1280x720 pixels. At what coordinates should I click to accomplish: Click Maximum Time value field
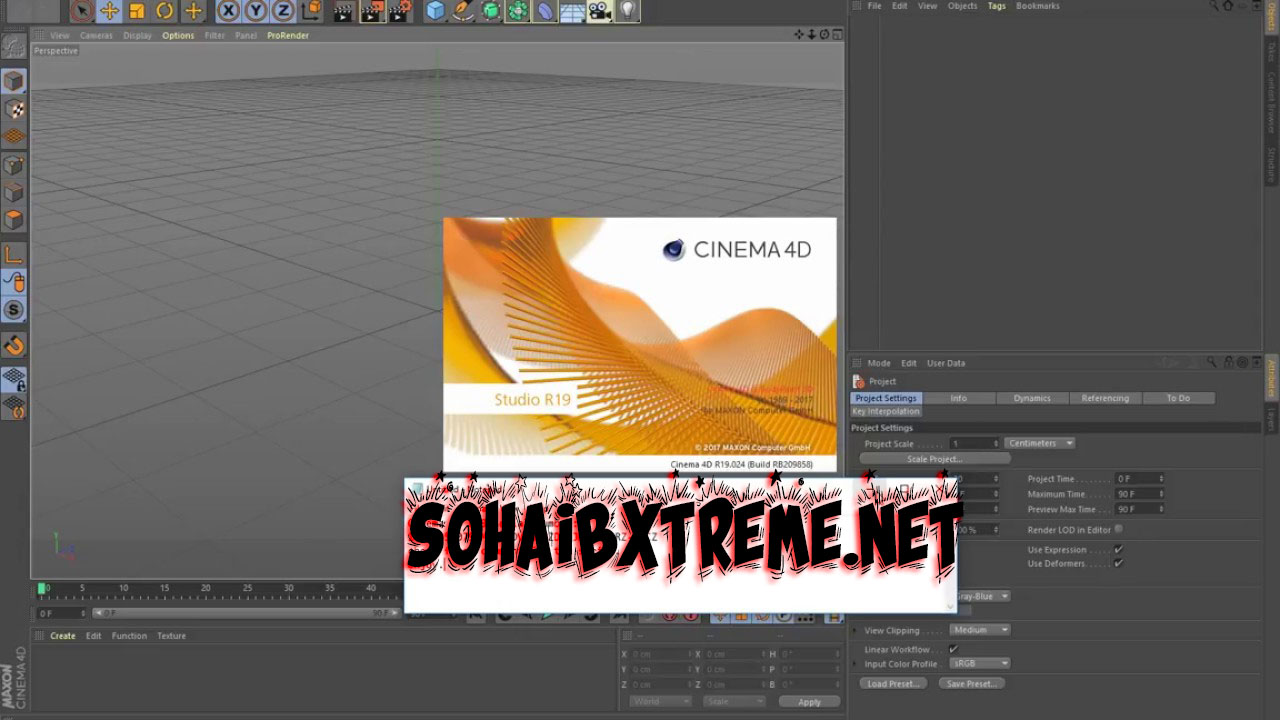[1140, 494]
